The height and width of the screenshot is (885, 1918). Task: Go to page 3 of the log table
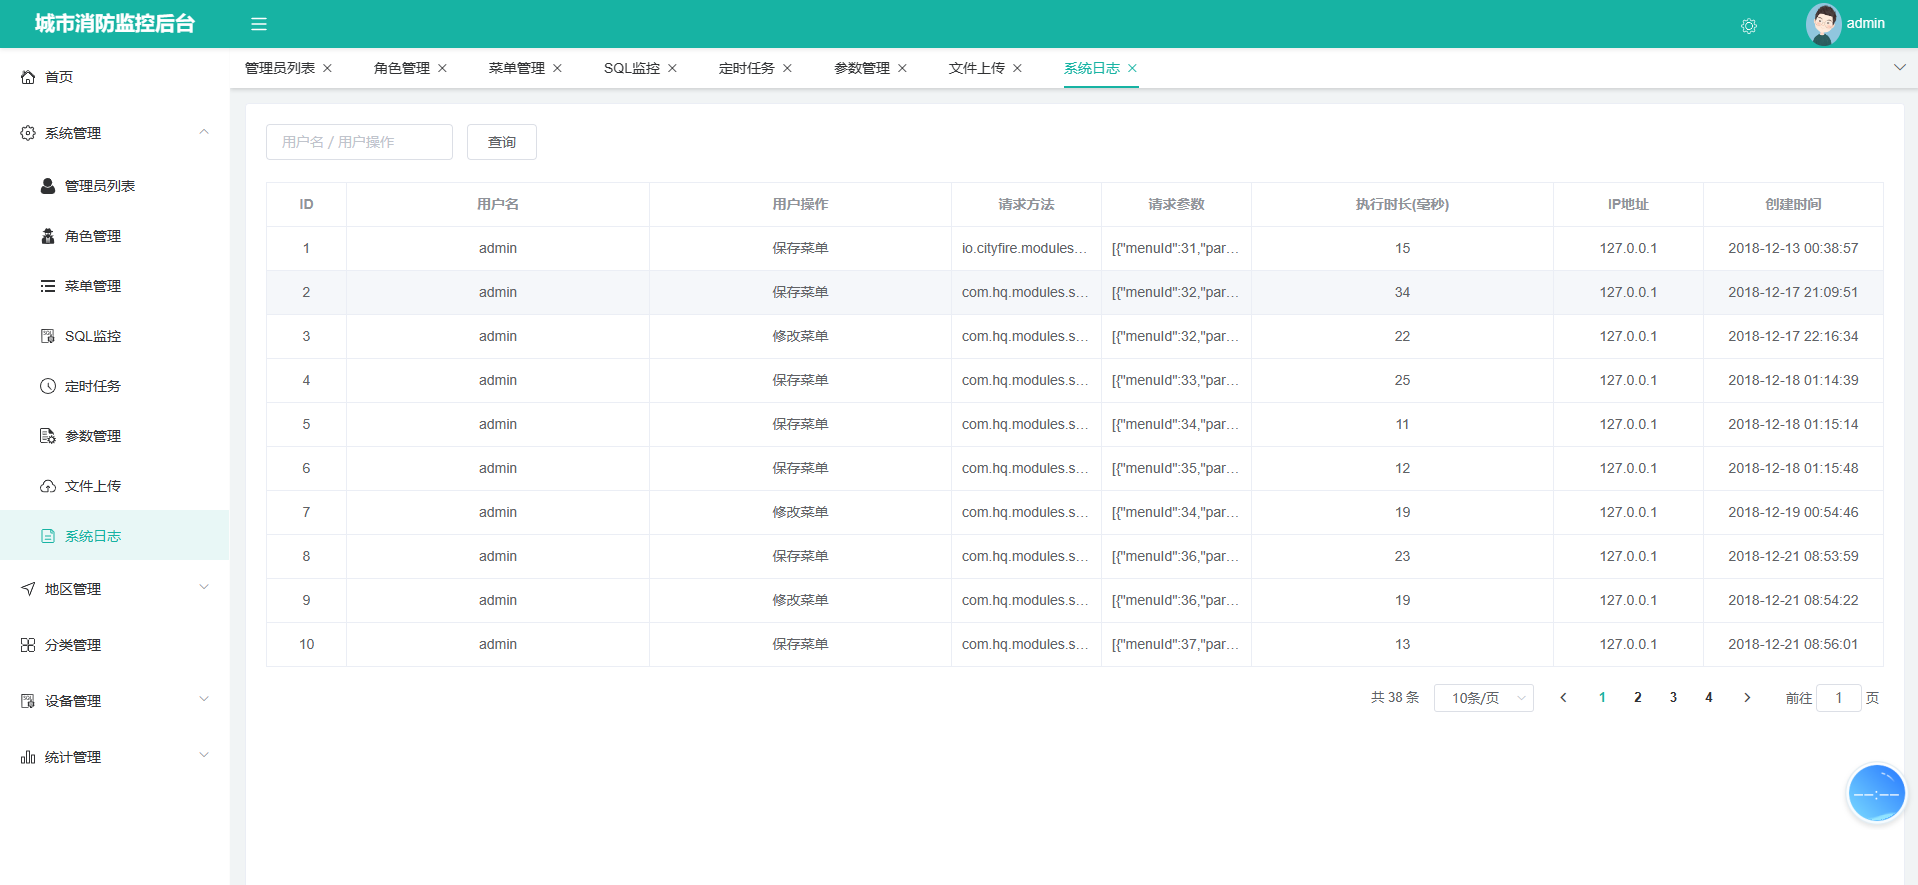[1673, 698]
